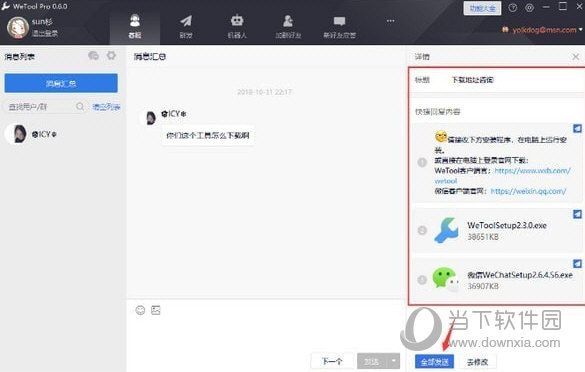Click the 36907KB file size text
The height and width of the screenshot is (372, 585).
483,286
